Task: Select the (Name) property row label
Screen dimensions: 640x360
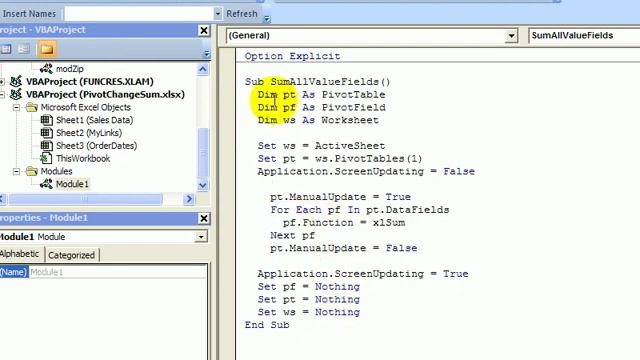Action: point(13,272)
